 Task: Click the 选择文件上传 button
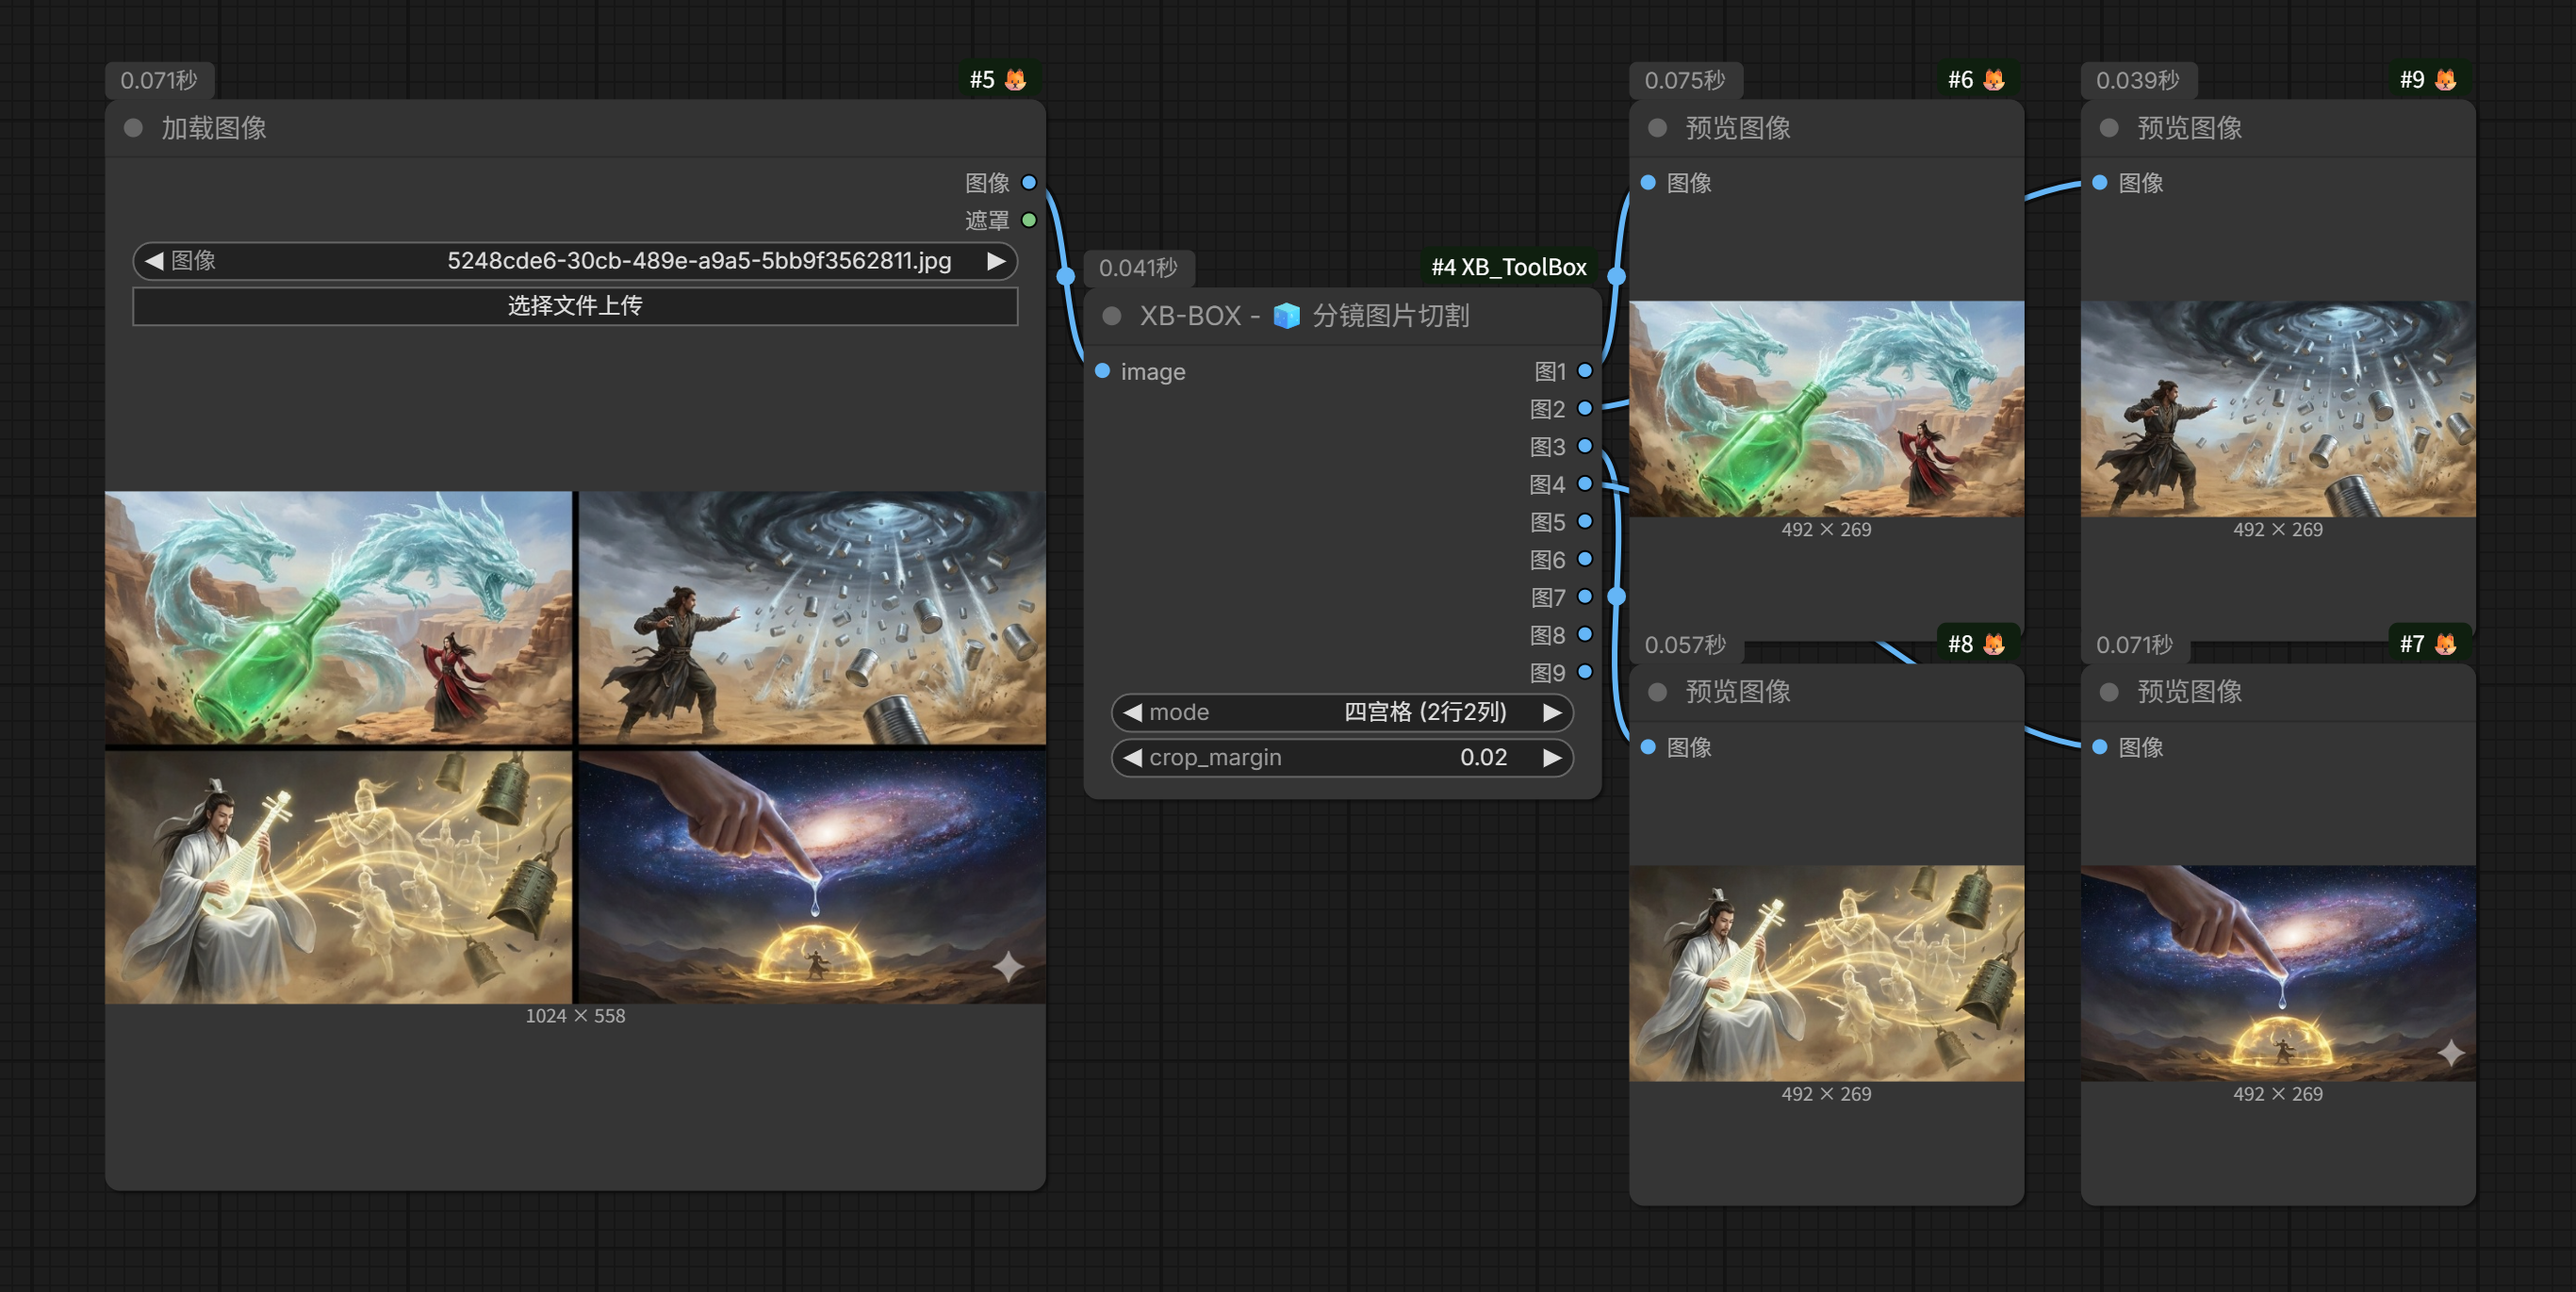pyautogui.click(x=575, y=306)
